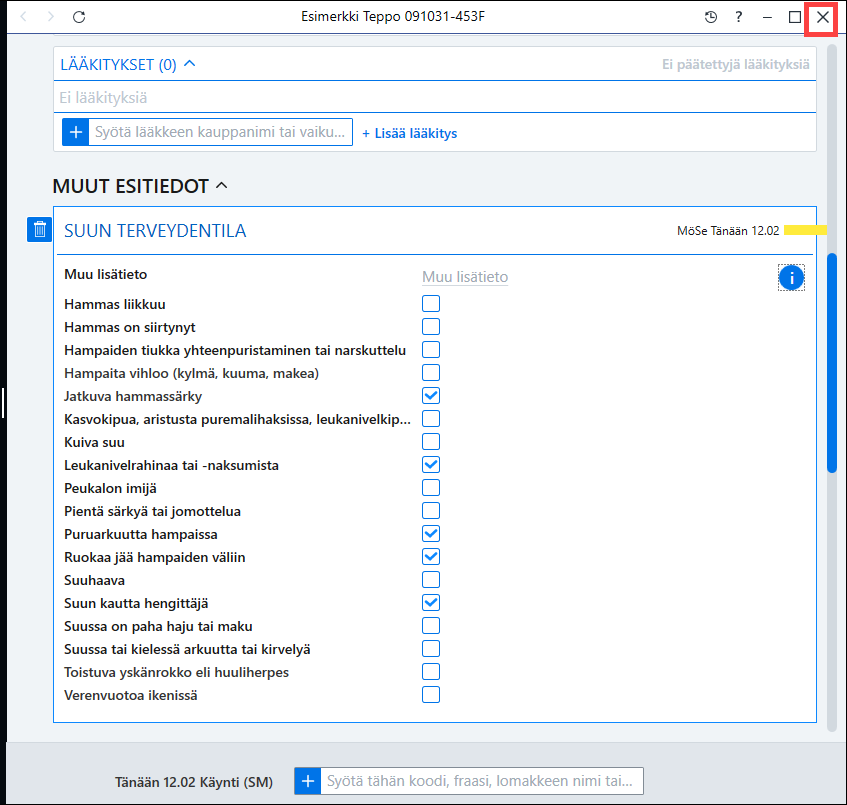Viewport: 847px width, 805px height.
Task: Check Toistuva yskänrokko eli huuliherpes checkbox
Action: (x=431, y=672)
